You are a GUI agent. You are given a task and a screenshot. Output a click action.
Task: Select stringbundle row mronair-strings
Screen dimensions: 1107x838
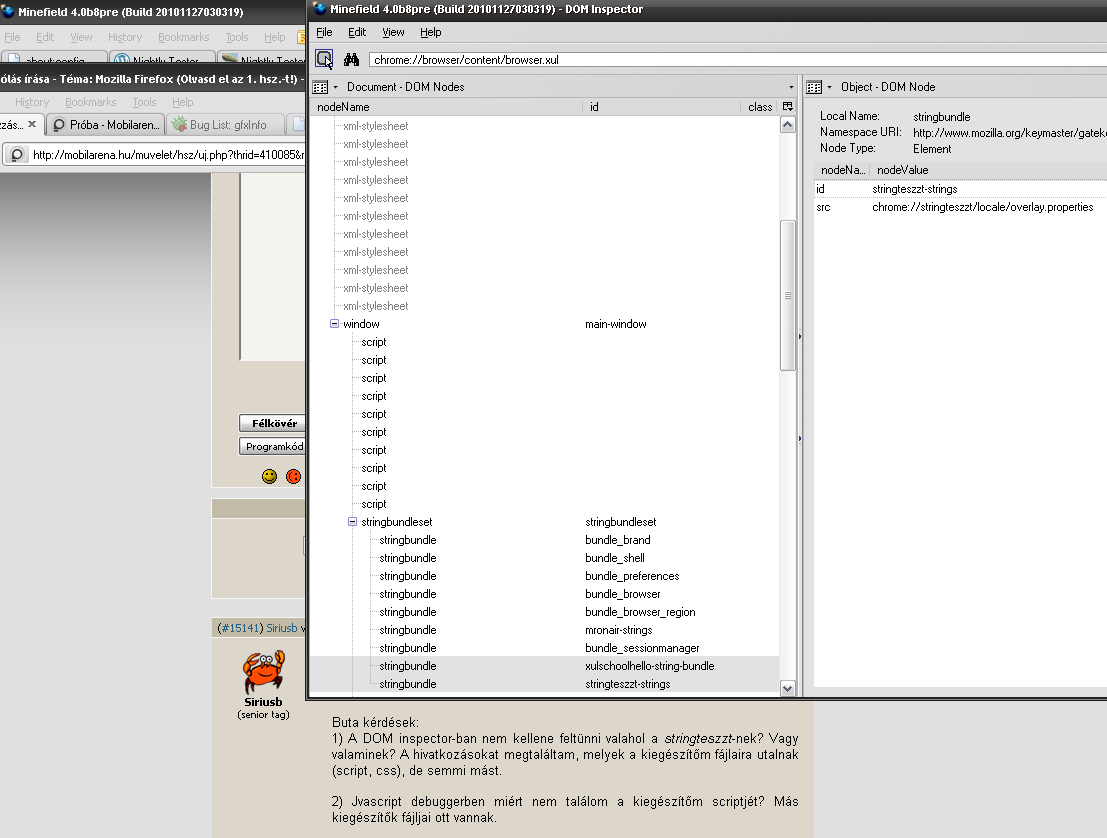(x=544, y=630)
